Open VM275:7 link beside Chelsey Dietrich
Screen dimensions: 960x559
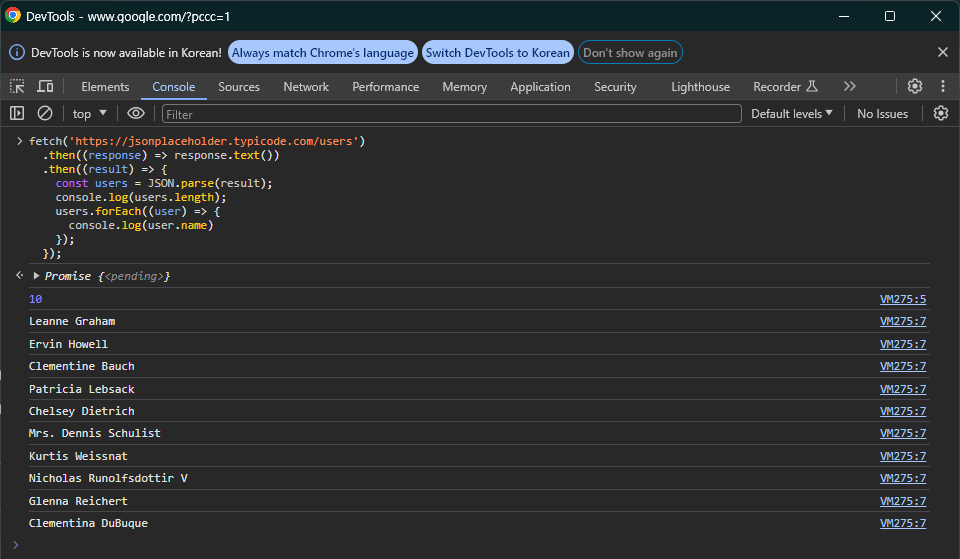click(902, 411)
